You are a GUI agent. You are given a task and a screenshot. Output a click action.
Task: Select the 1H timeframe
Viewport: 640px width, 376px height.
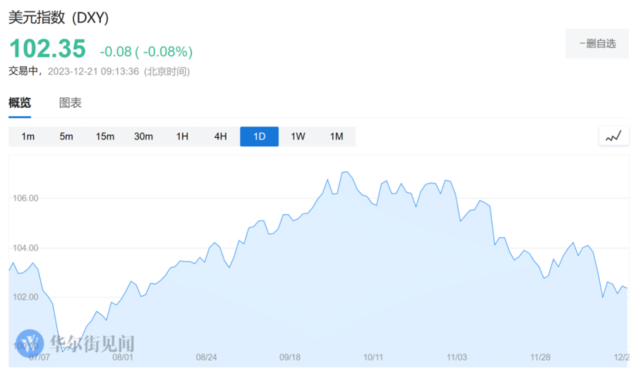pos(182,136)
